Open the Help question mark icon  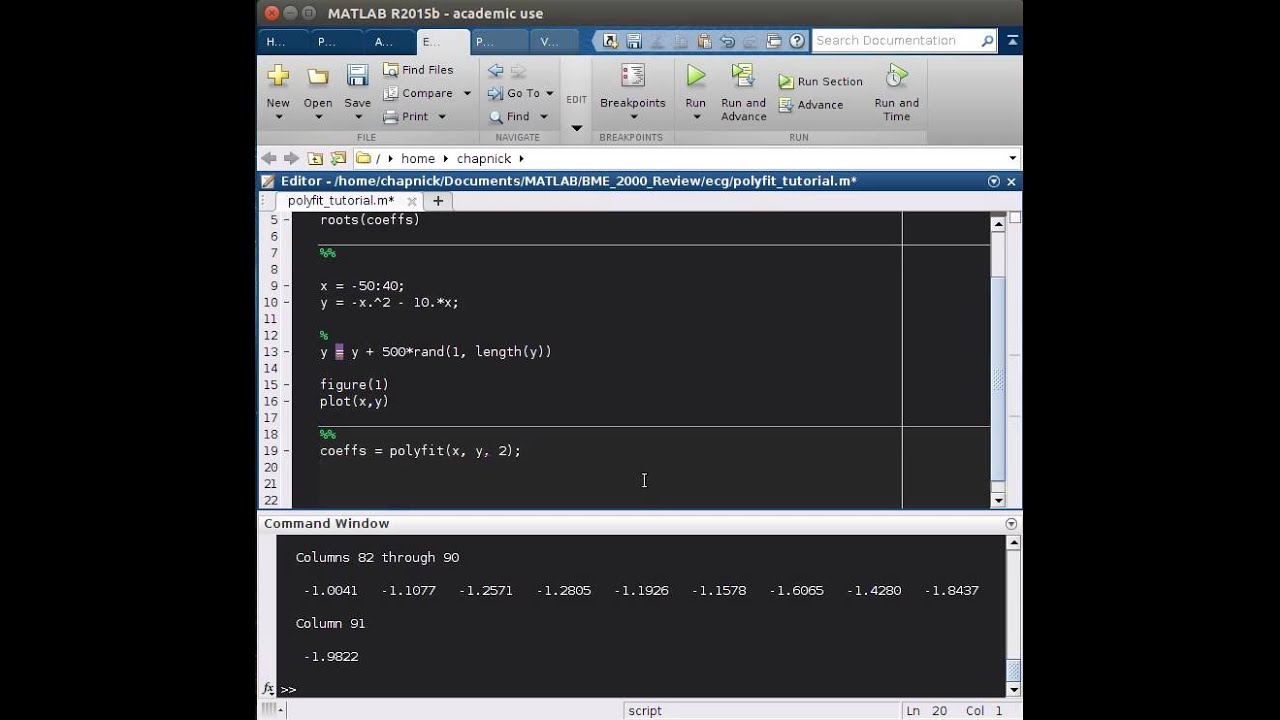point(797,41)
